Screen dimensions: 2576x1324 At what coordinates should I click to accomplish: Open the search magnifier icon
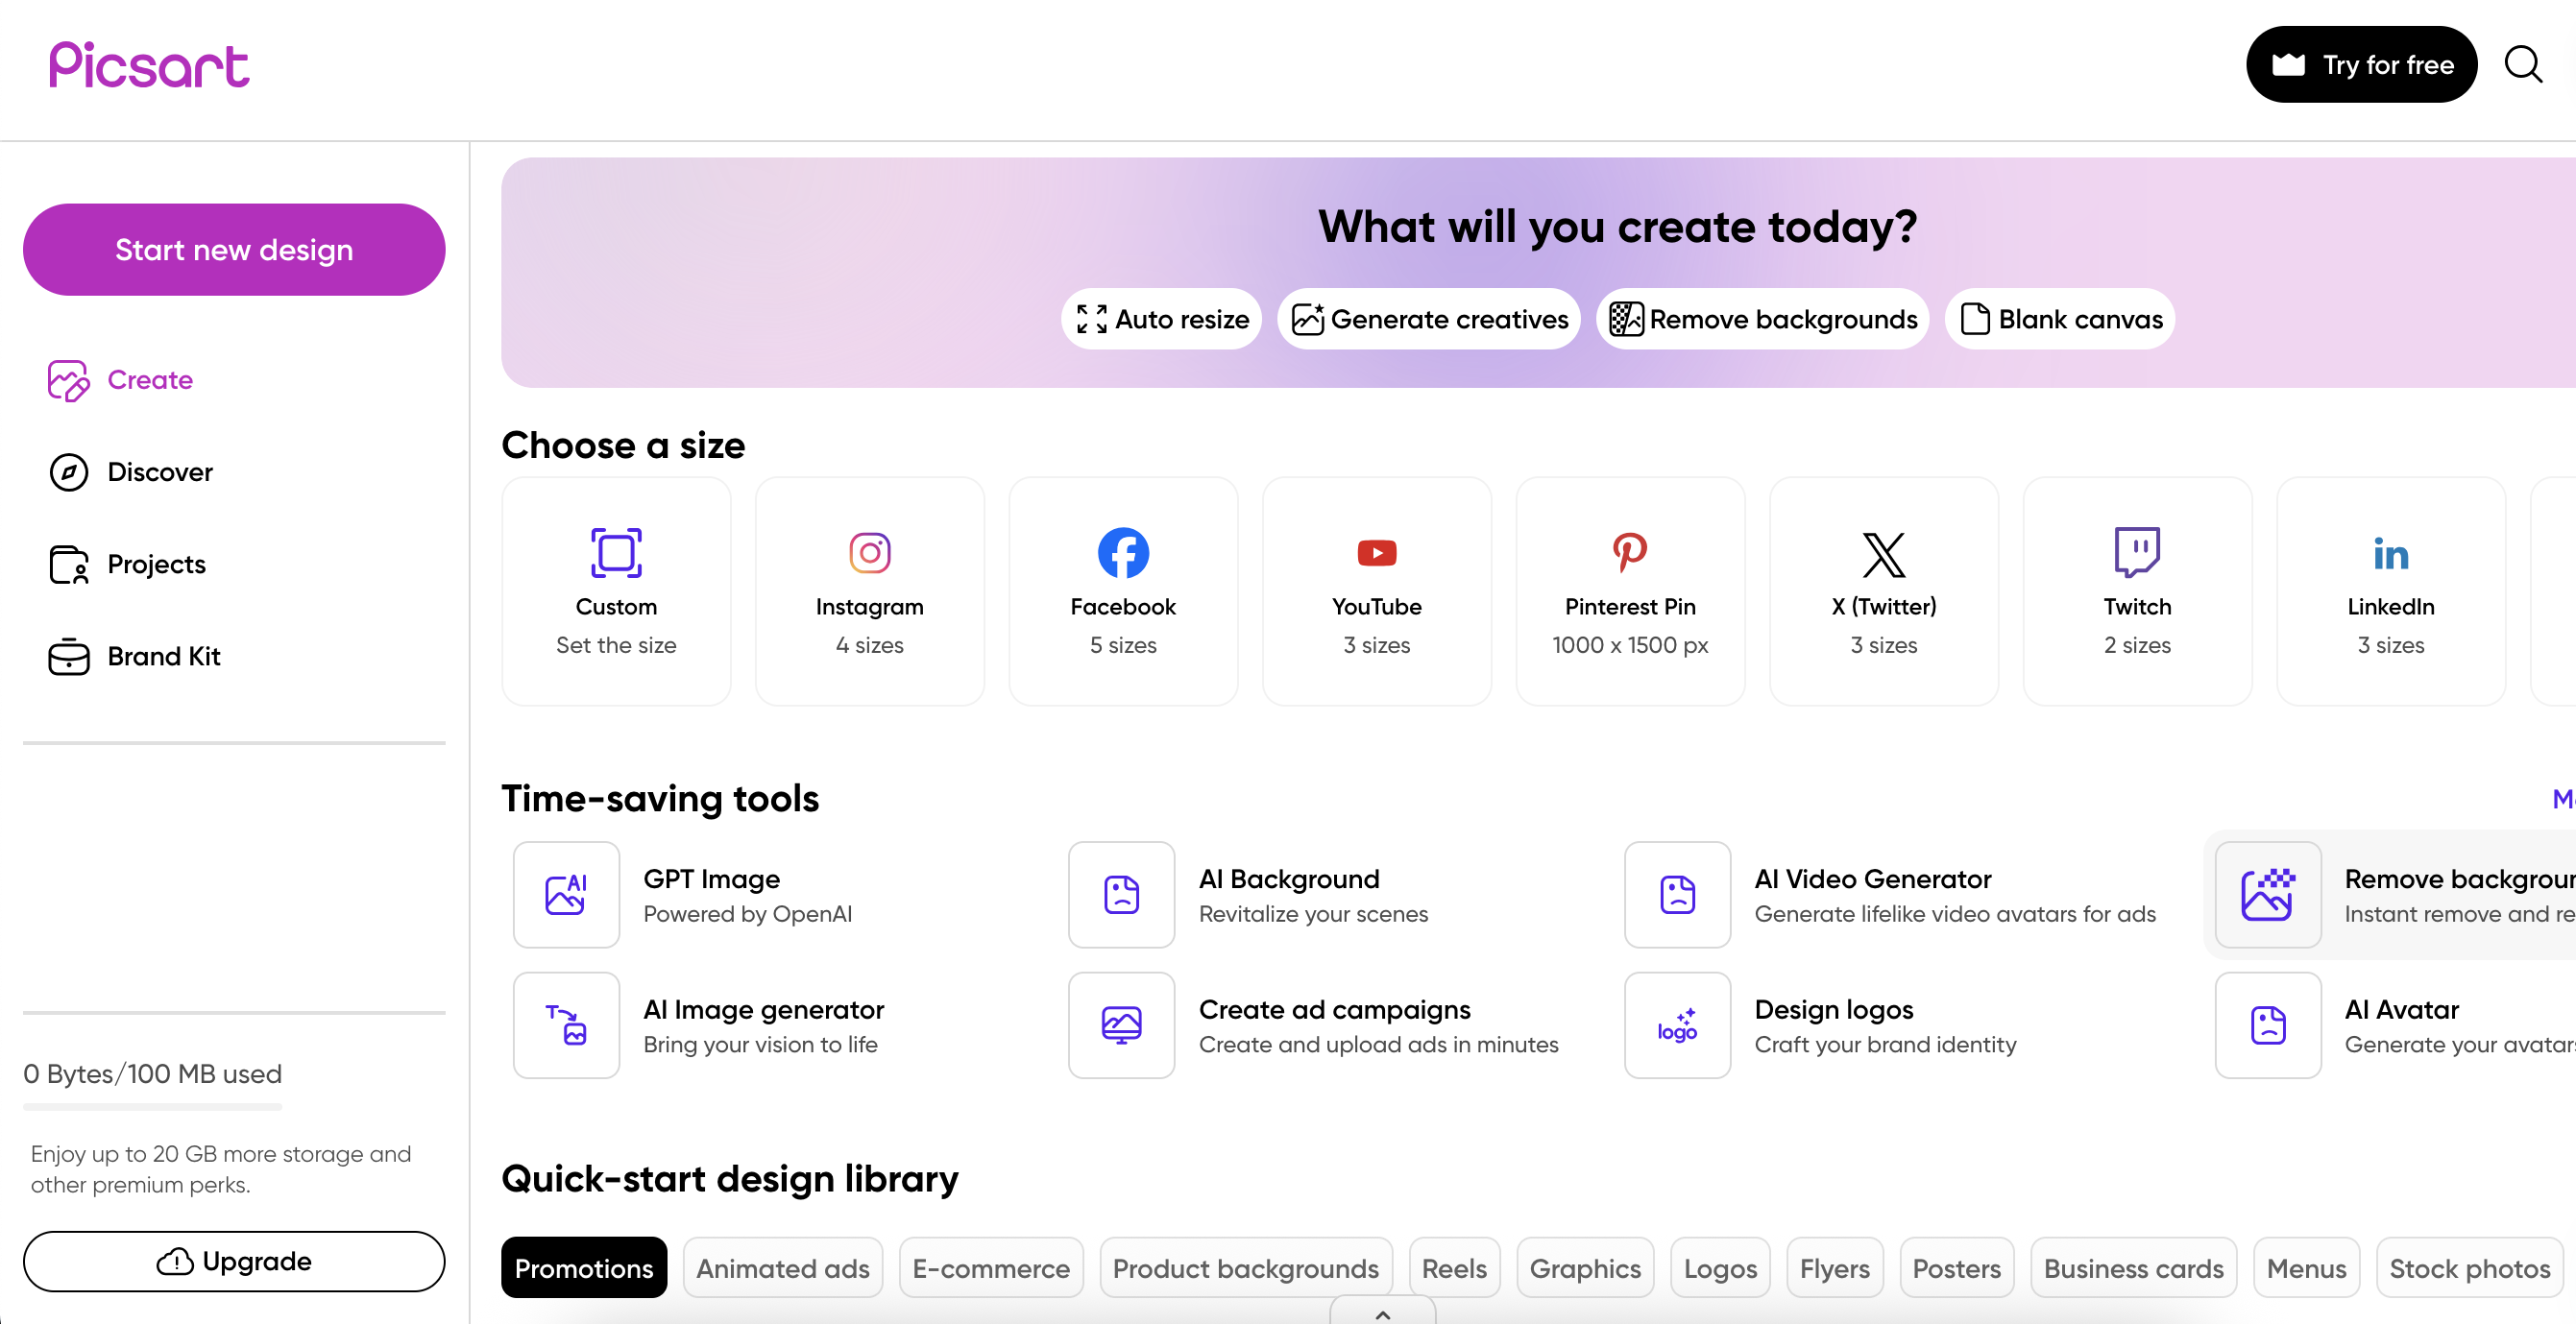[2522, 65]
